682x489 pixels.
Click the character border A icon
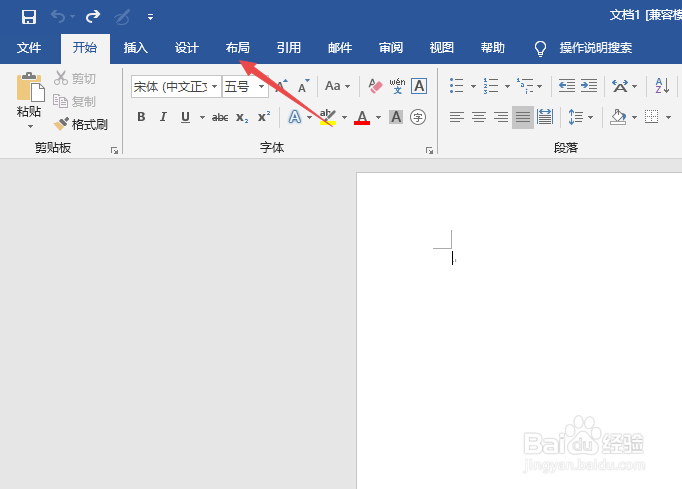419,86
